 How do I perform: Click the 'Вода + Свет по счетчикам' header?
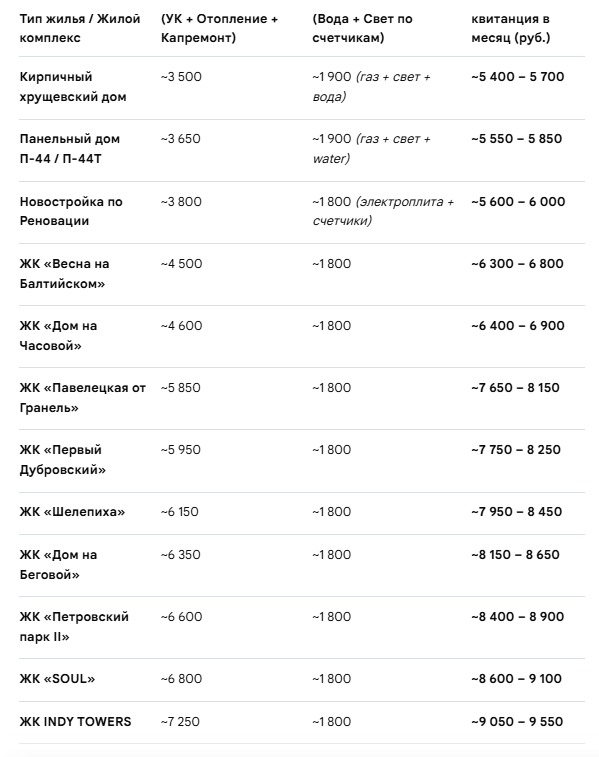coord(362,28)
